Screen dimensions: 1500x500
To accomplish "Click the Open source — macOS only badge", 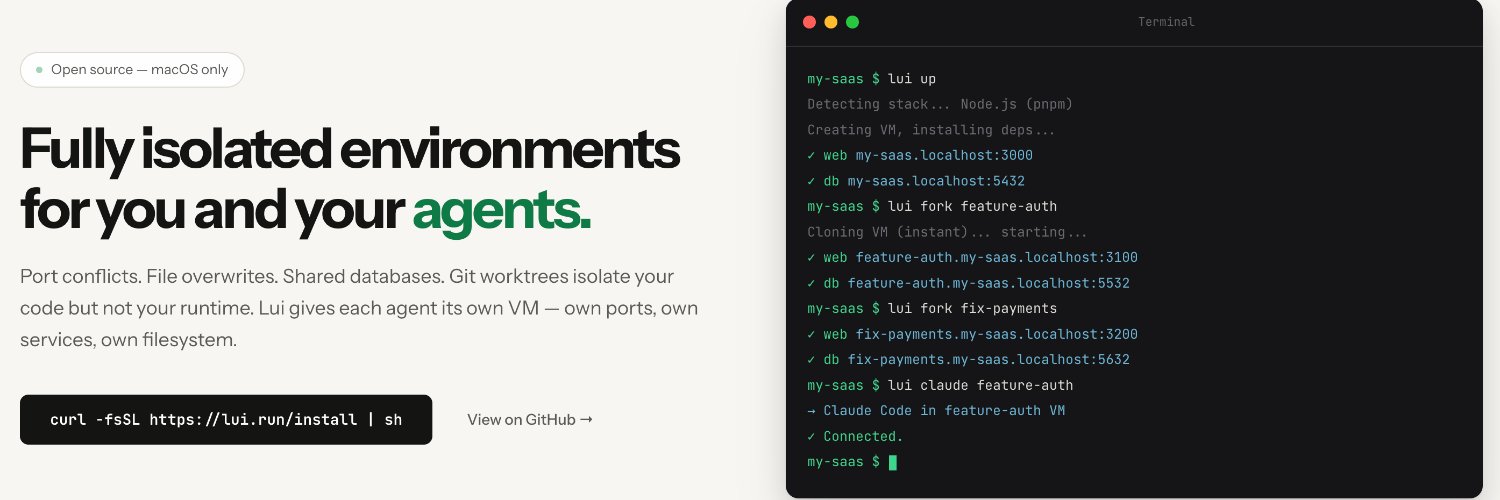I will tap(132, 70).
